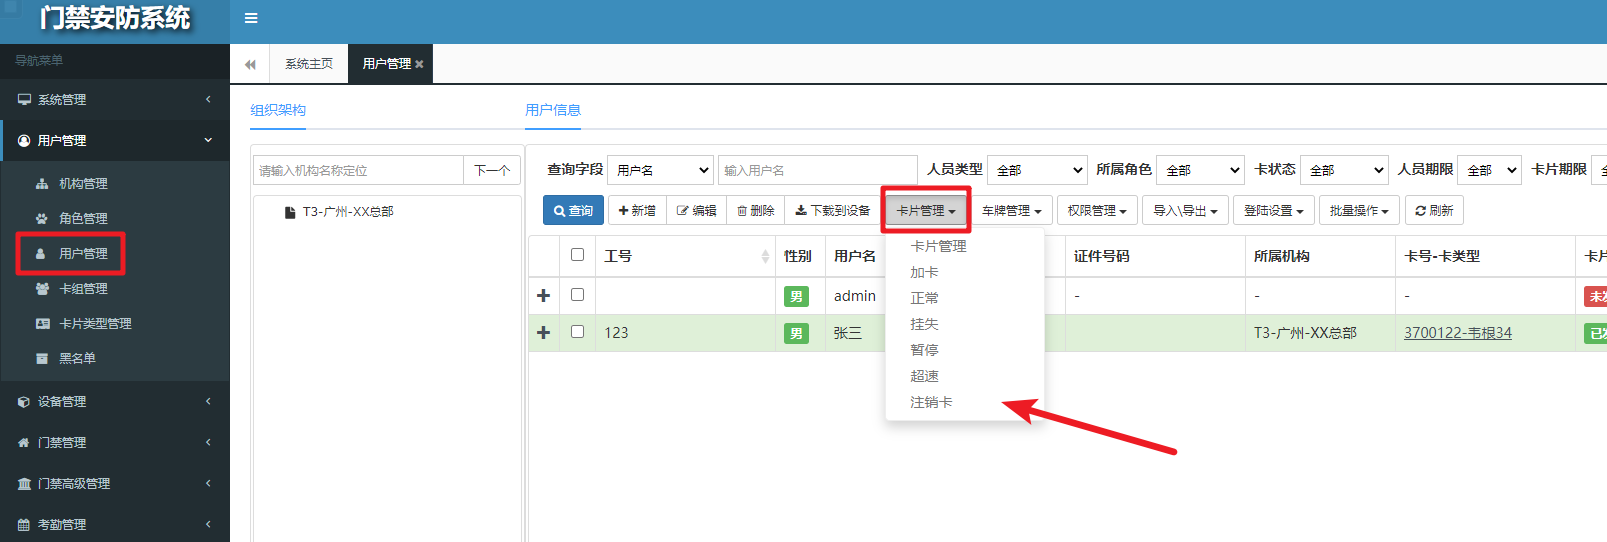Viewport: 1607px width, 542px height.
Task: Click the double-arrow tab scroll left icon
Action: pyautogui.click(x=250, y=64)
